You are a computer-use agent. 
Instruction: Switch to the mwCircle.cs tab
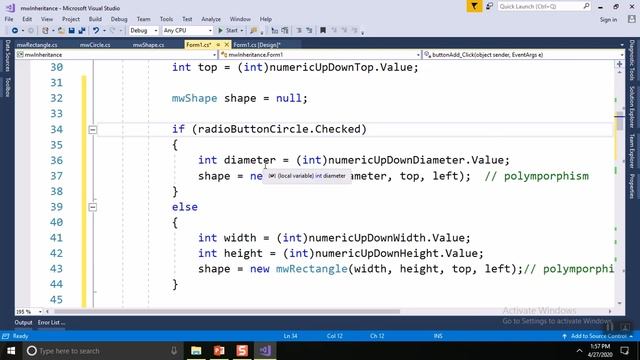[95, 45]
